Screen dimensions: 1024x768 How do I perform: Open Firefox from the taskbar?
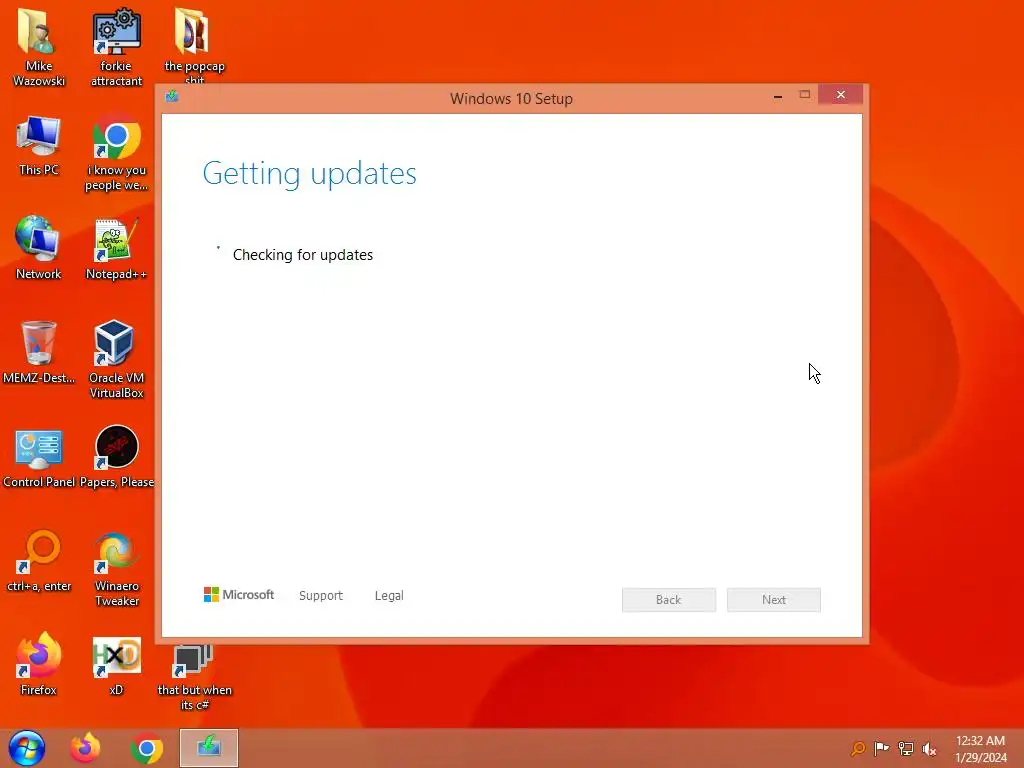pos(86,748)
